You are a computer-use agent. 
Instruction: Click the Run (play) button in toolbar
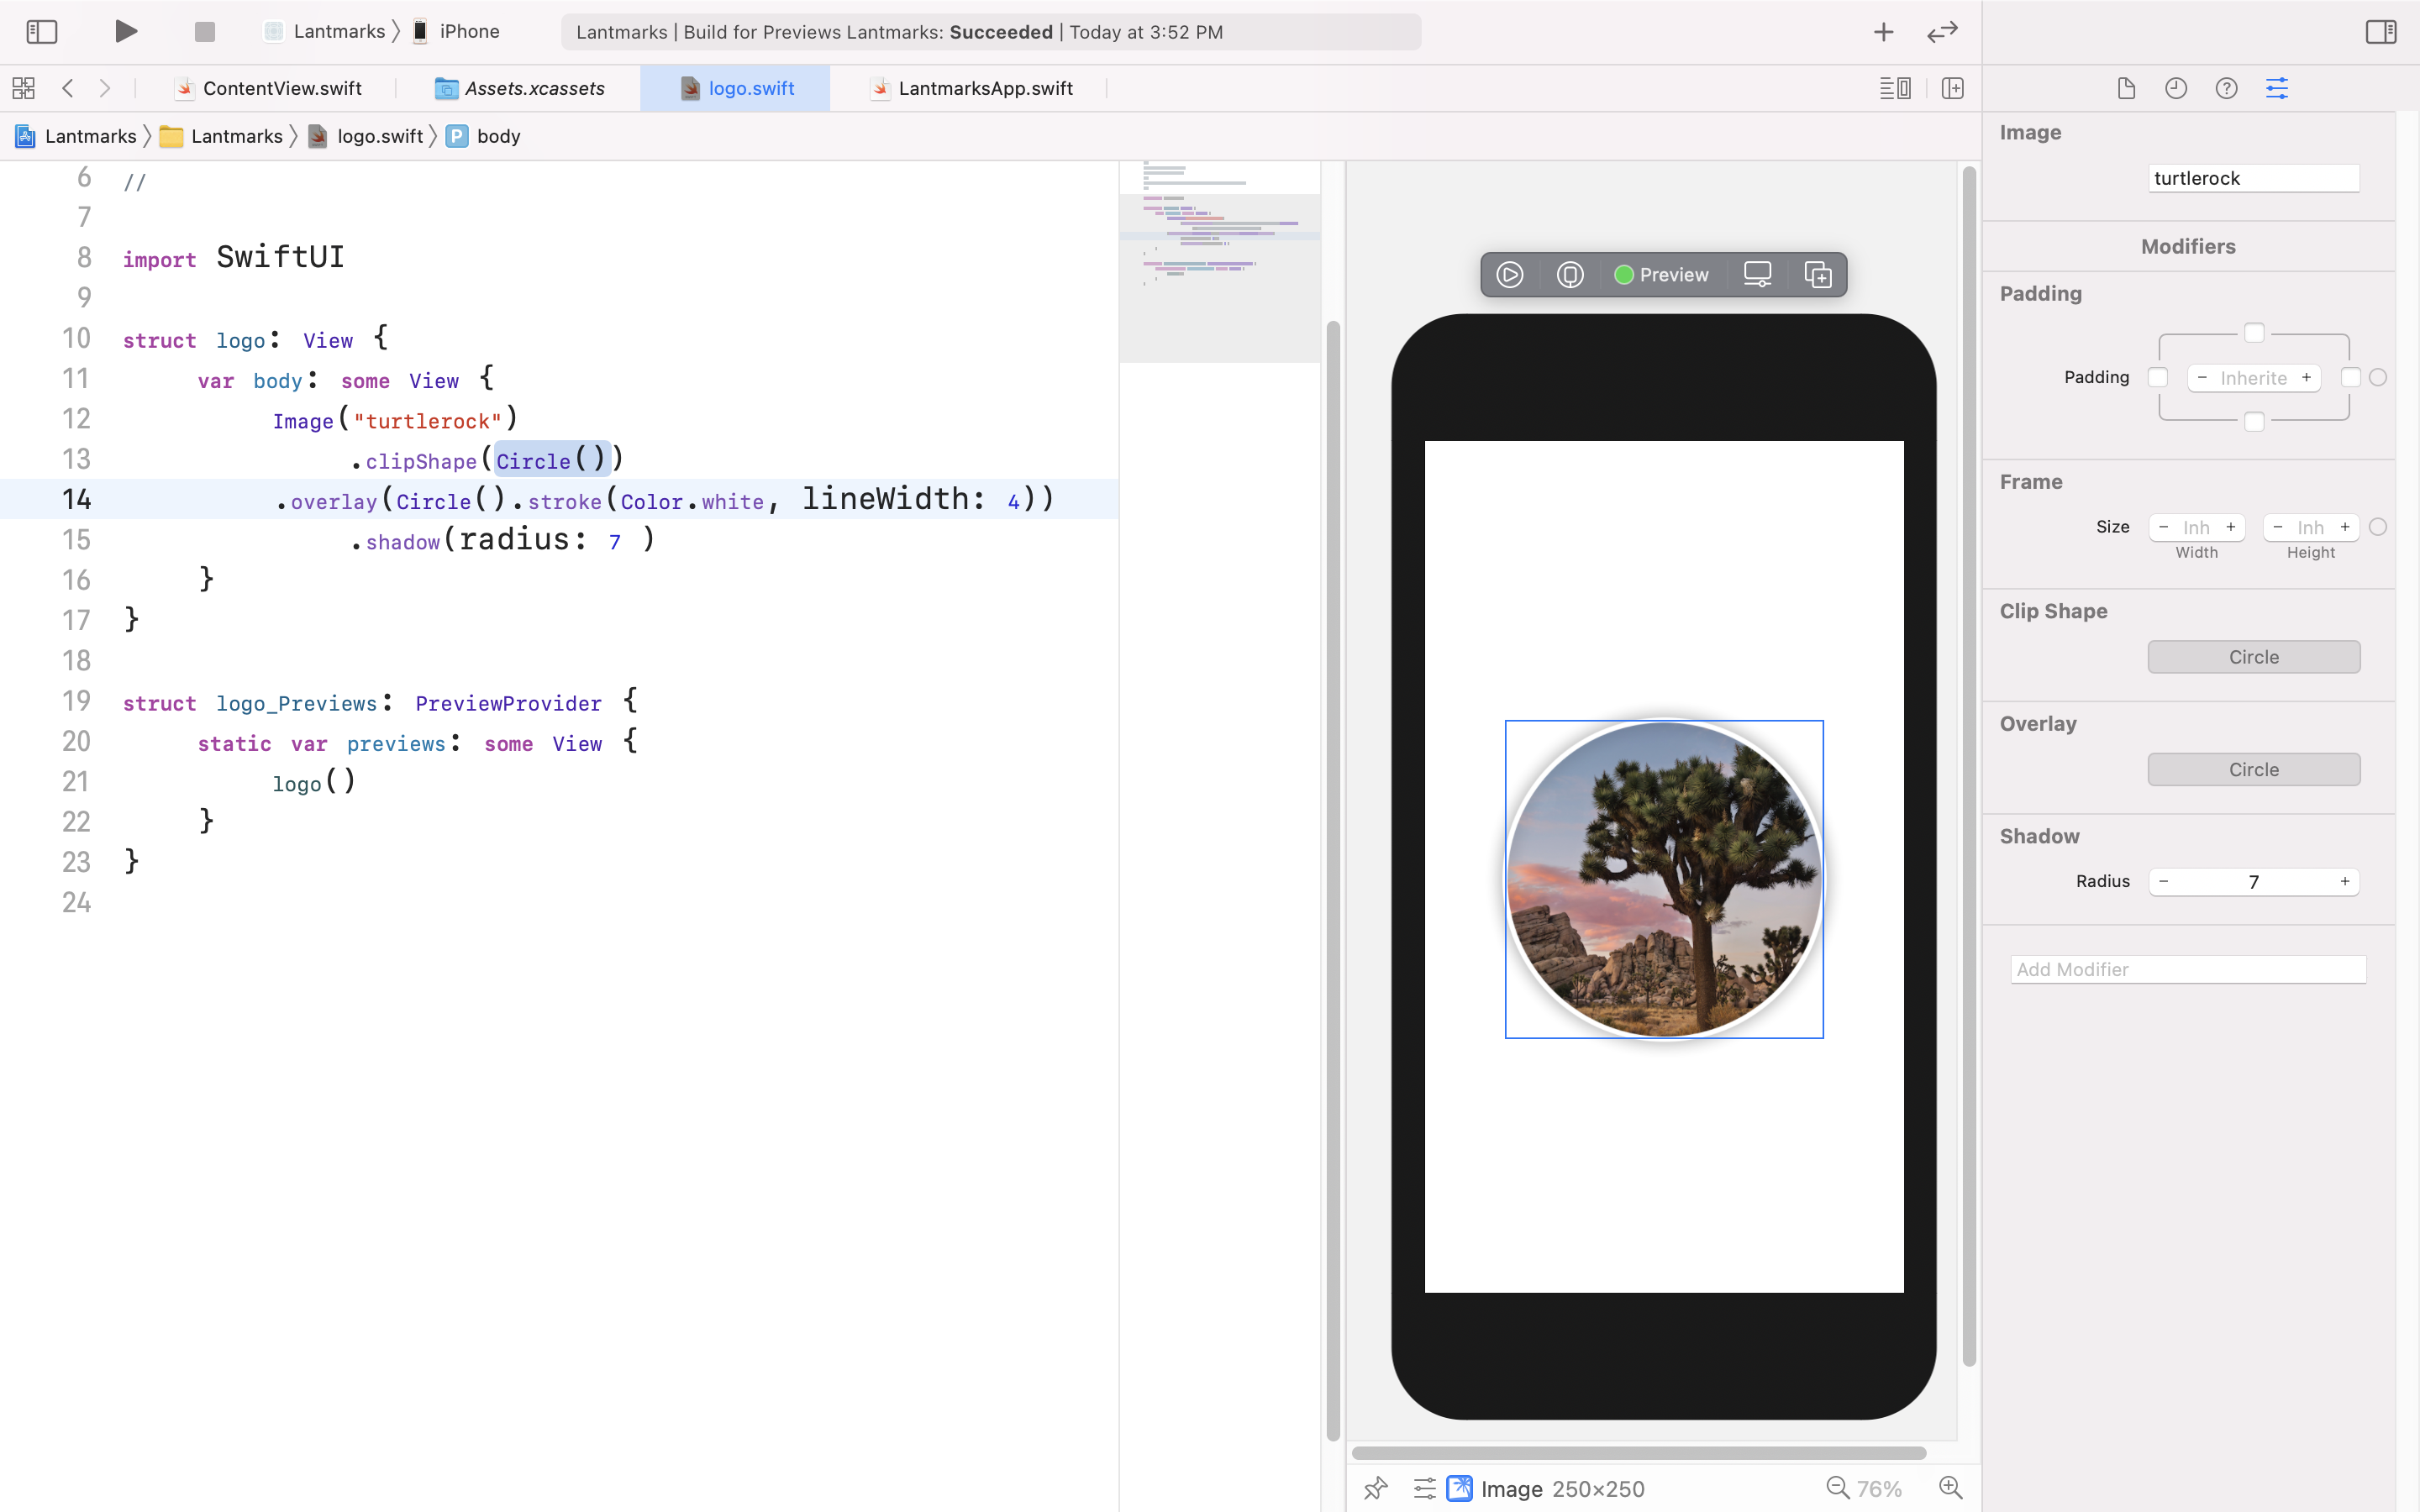pyautogui.click(x=125, y=31)
